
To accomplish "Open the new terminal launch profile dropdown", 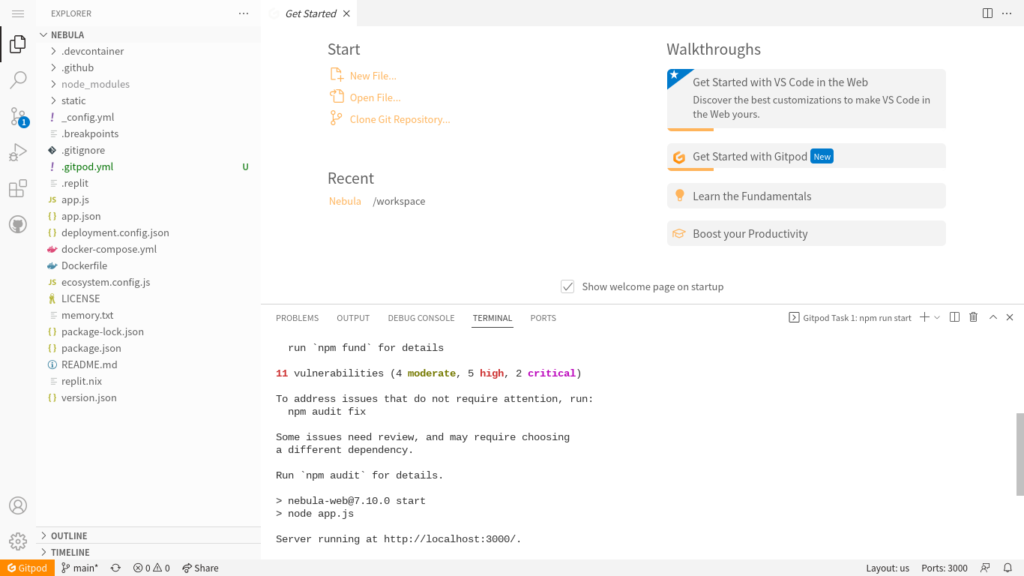I will click(937, 318).
